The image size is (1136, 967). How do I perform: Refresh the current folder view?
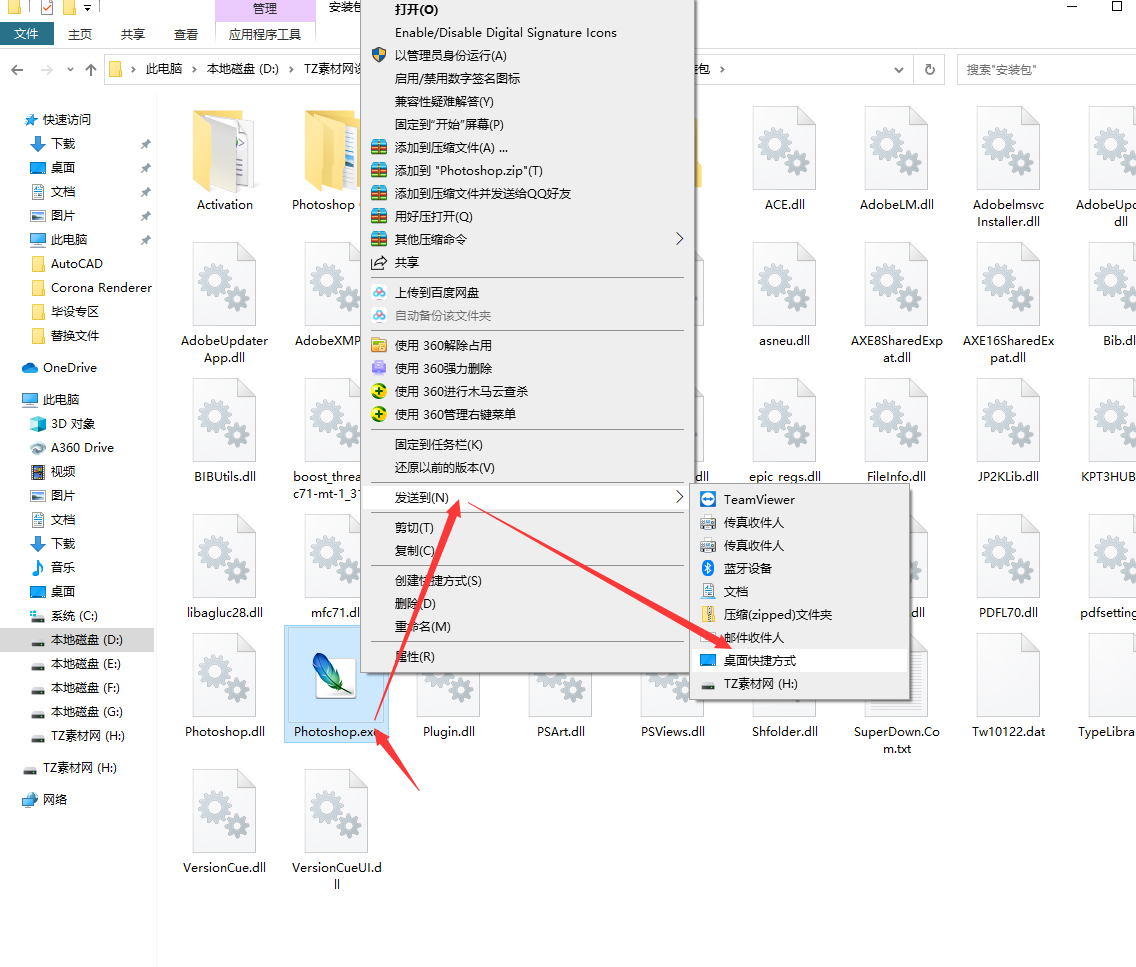[x=930, y=70]
